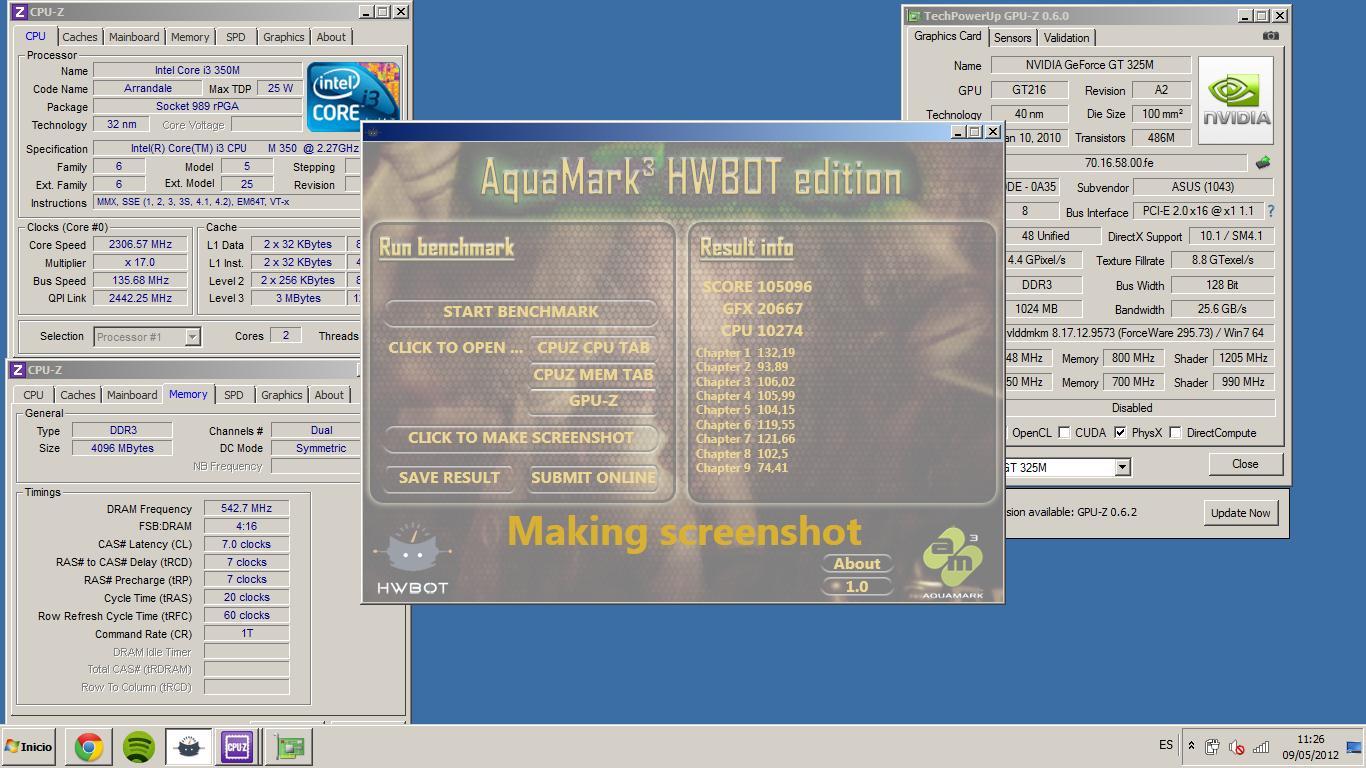
Task: Click the show desktop tray icon
Action: 1354,747
